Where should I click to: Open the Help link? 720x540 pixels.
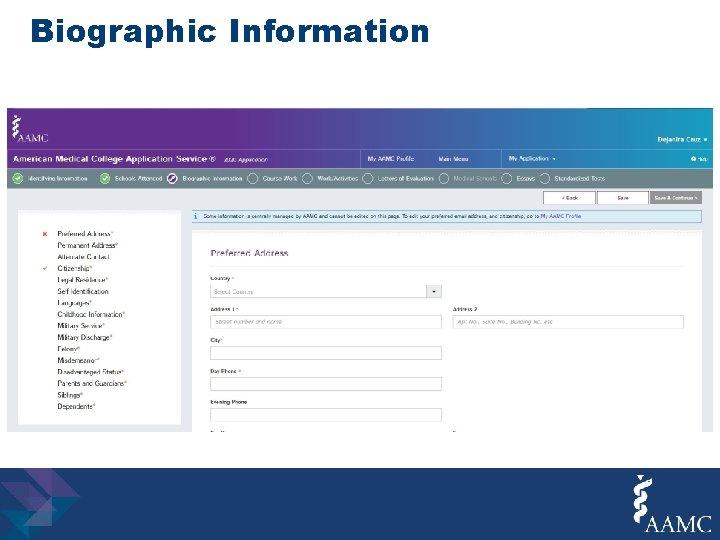(x=699, y=159)
